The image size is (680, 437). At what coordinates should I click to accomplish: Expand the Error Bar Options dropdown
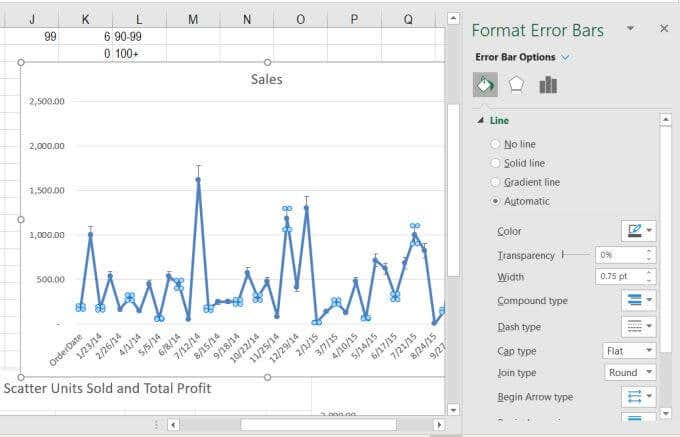(x=566, y=57)
